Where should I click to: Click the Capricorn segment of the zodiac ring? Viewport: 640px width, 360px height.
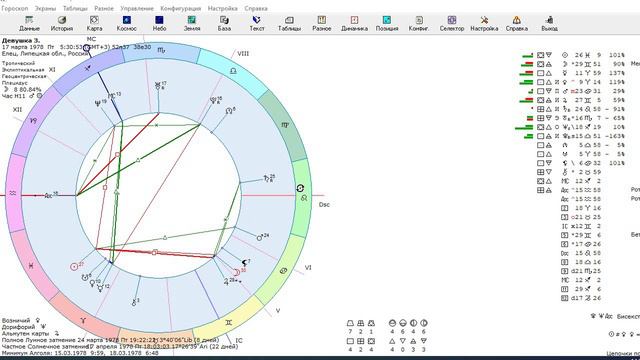coord(33,121)
